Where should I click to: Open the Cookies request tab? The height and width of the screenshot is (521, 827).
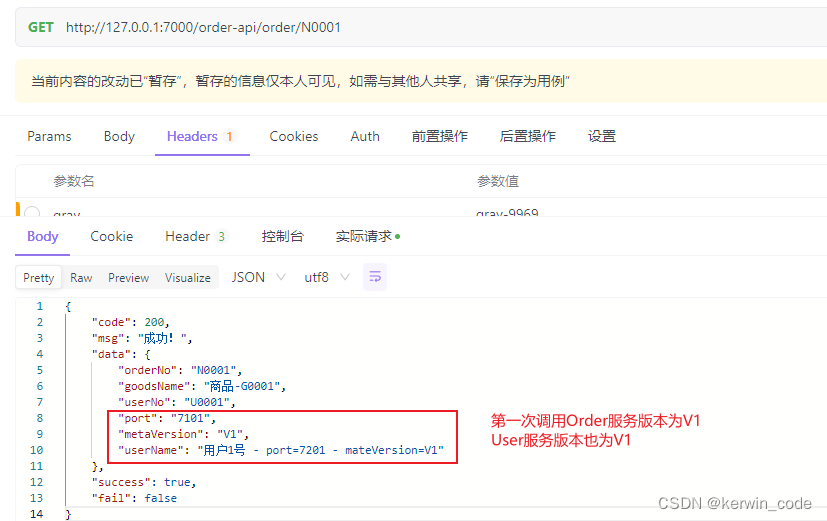[294, 137]
